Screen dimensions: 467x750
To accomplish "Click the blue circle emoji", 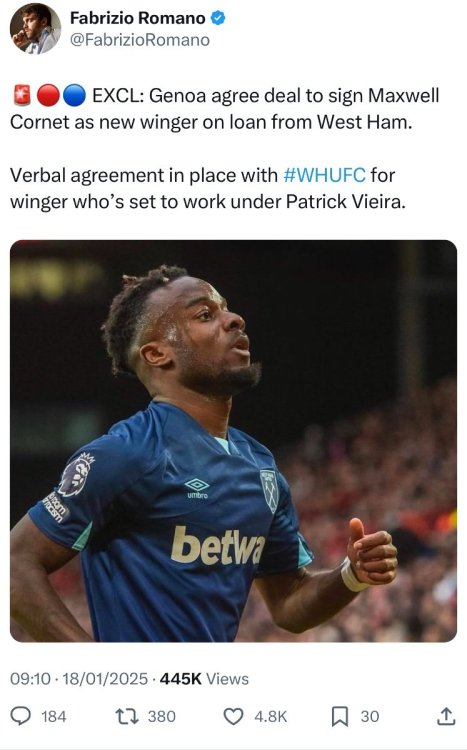I will (74, 95).
